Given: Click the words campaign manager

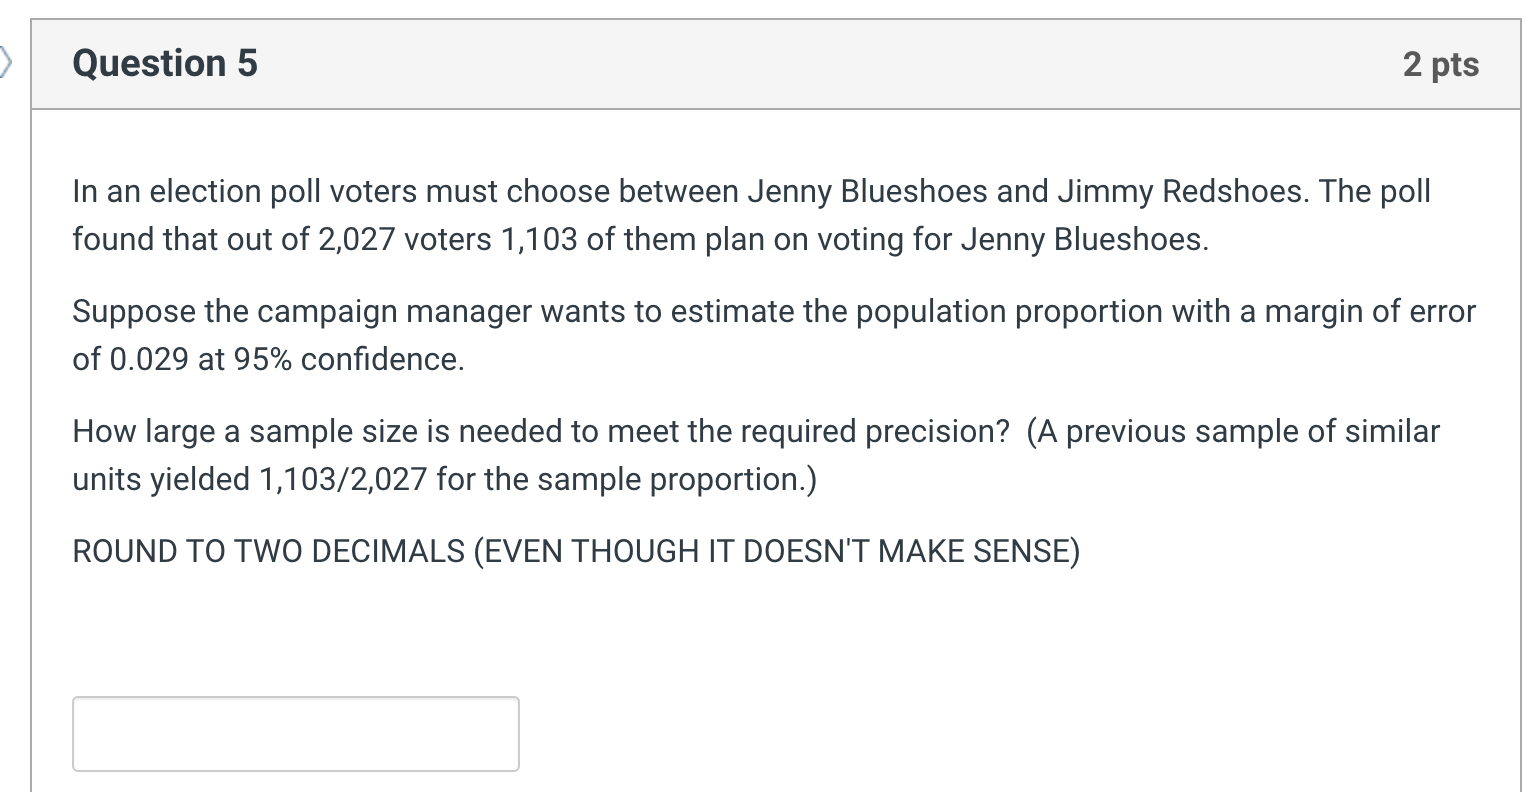Looking at the screenshot, I should (x=398, y=313).
